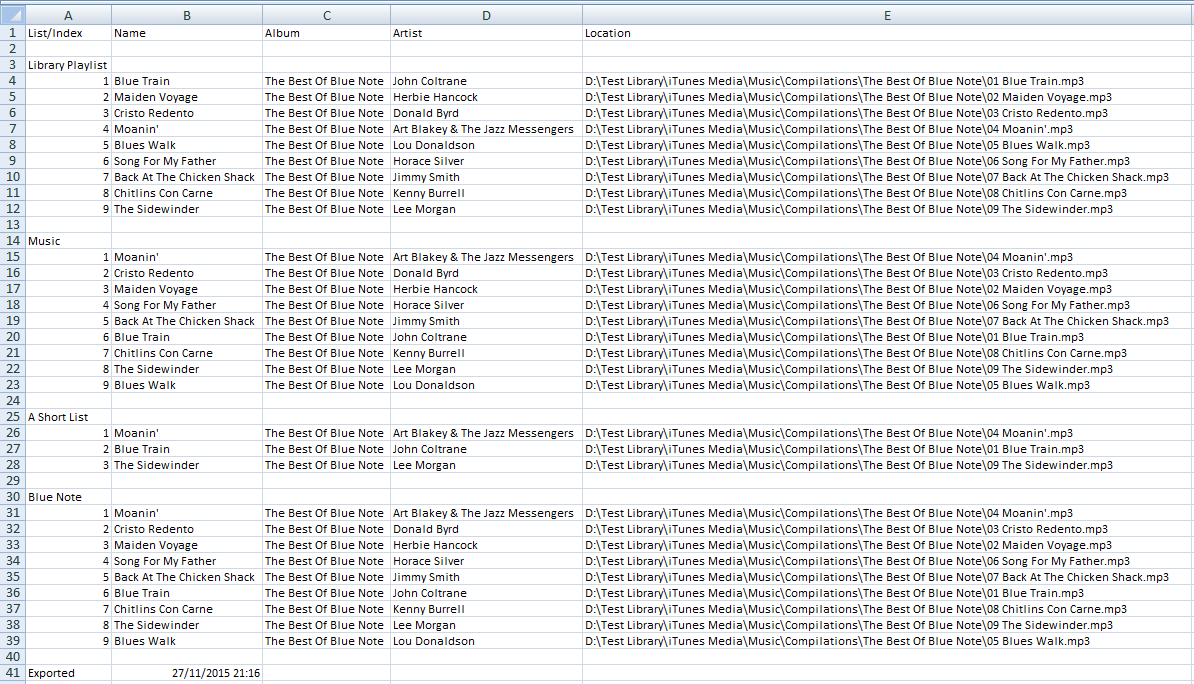Click 'Jimmy Smith' in row 35
This screenshot has height=684, width=1194.
(487, 577)
